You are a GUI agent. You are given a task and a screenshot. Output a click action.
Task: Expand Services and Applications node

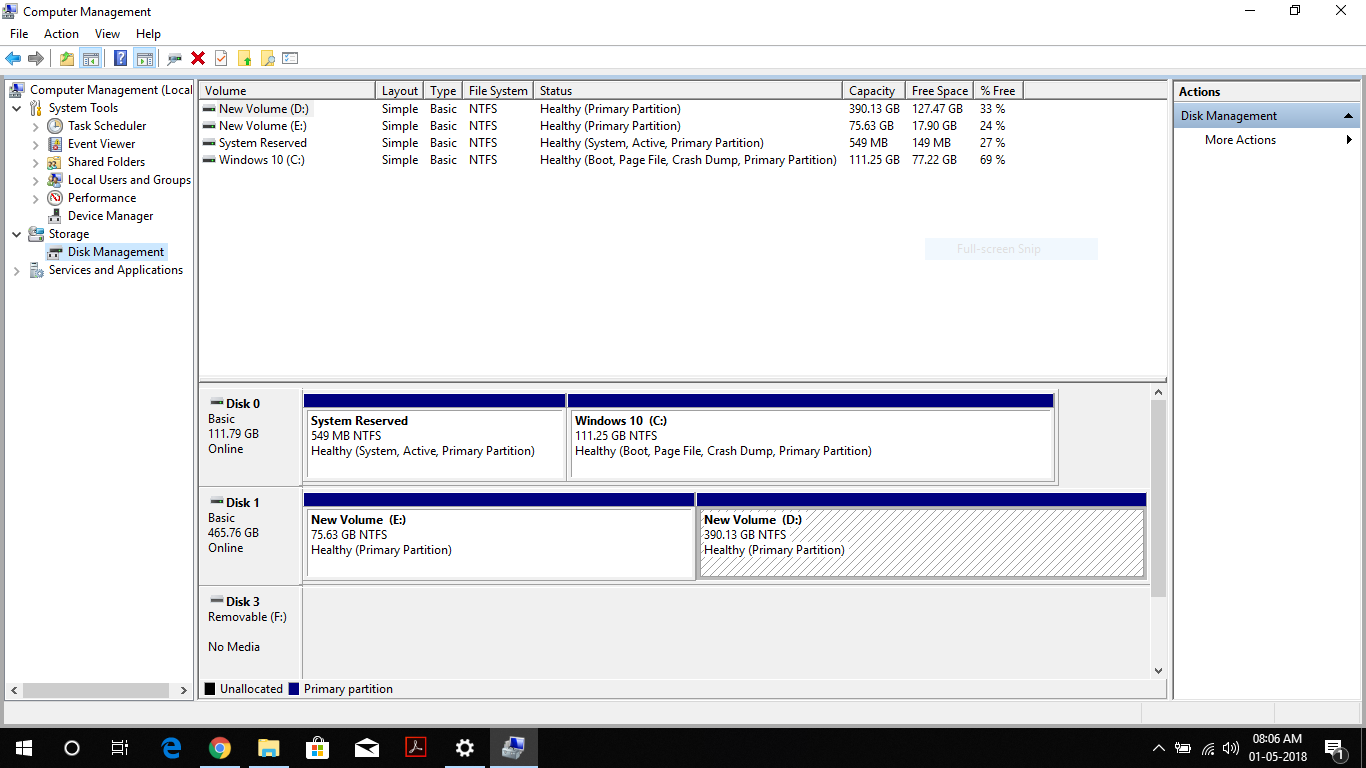[17, 270]
